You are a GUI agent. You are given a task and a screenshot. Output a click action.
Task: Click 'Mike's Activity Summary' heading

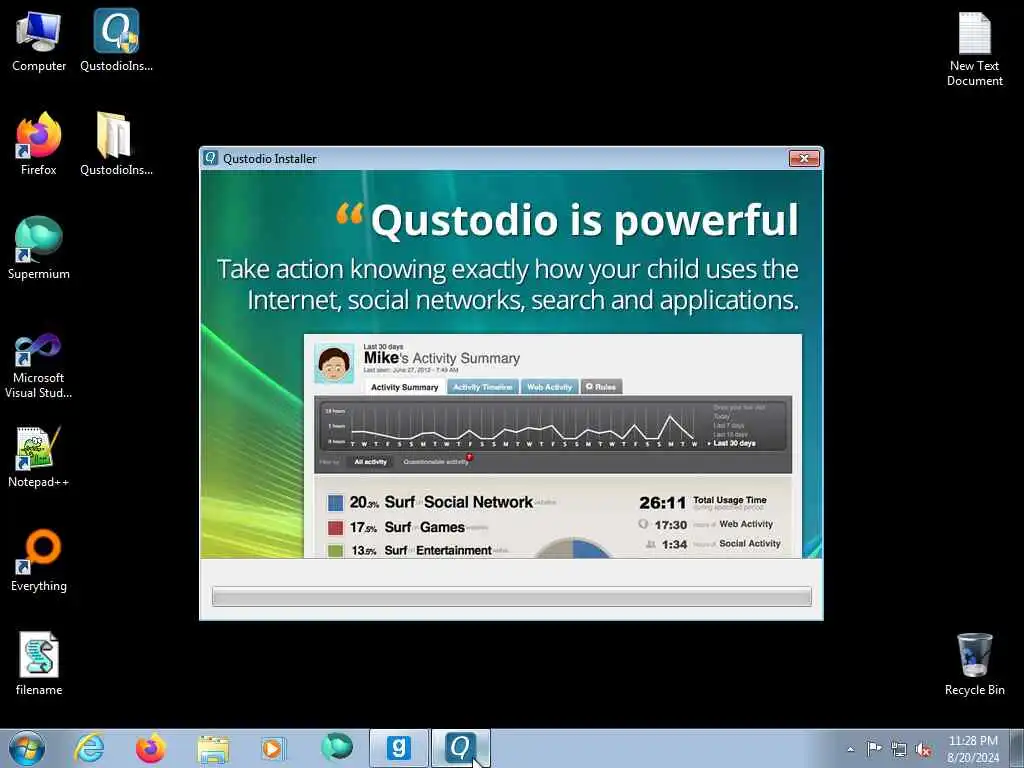(x=441, y=358)
